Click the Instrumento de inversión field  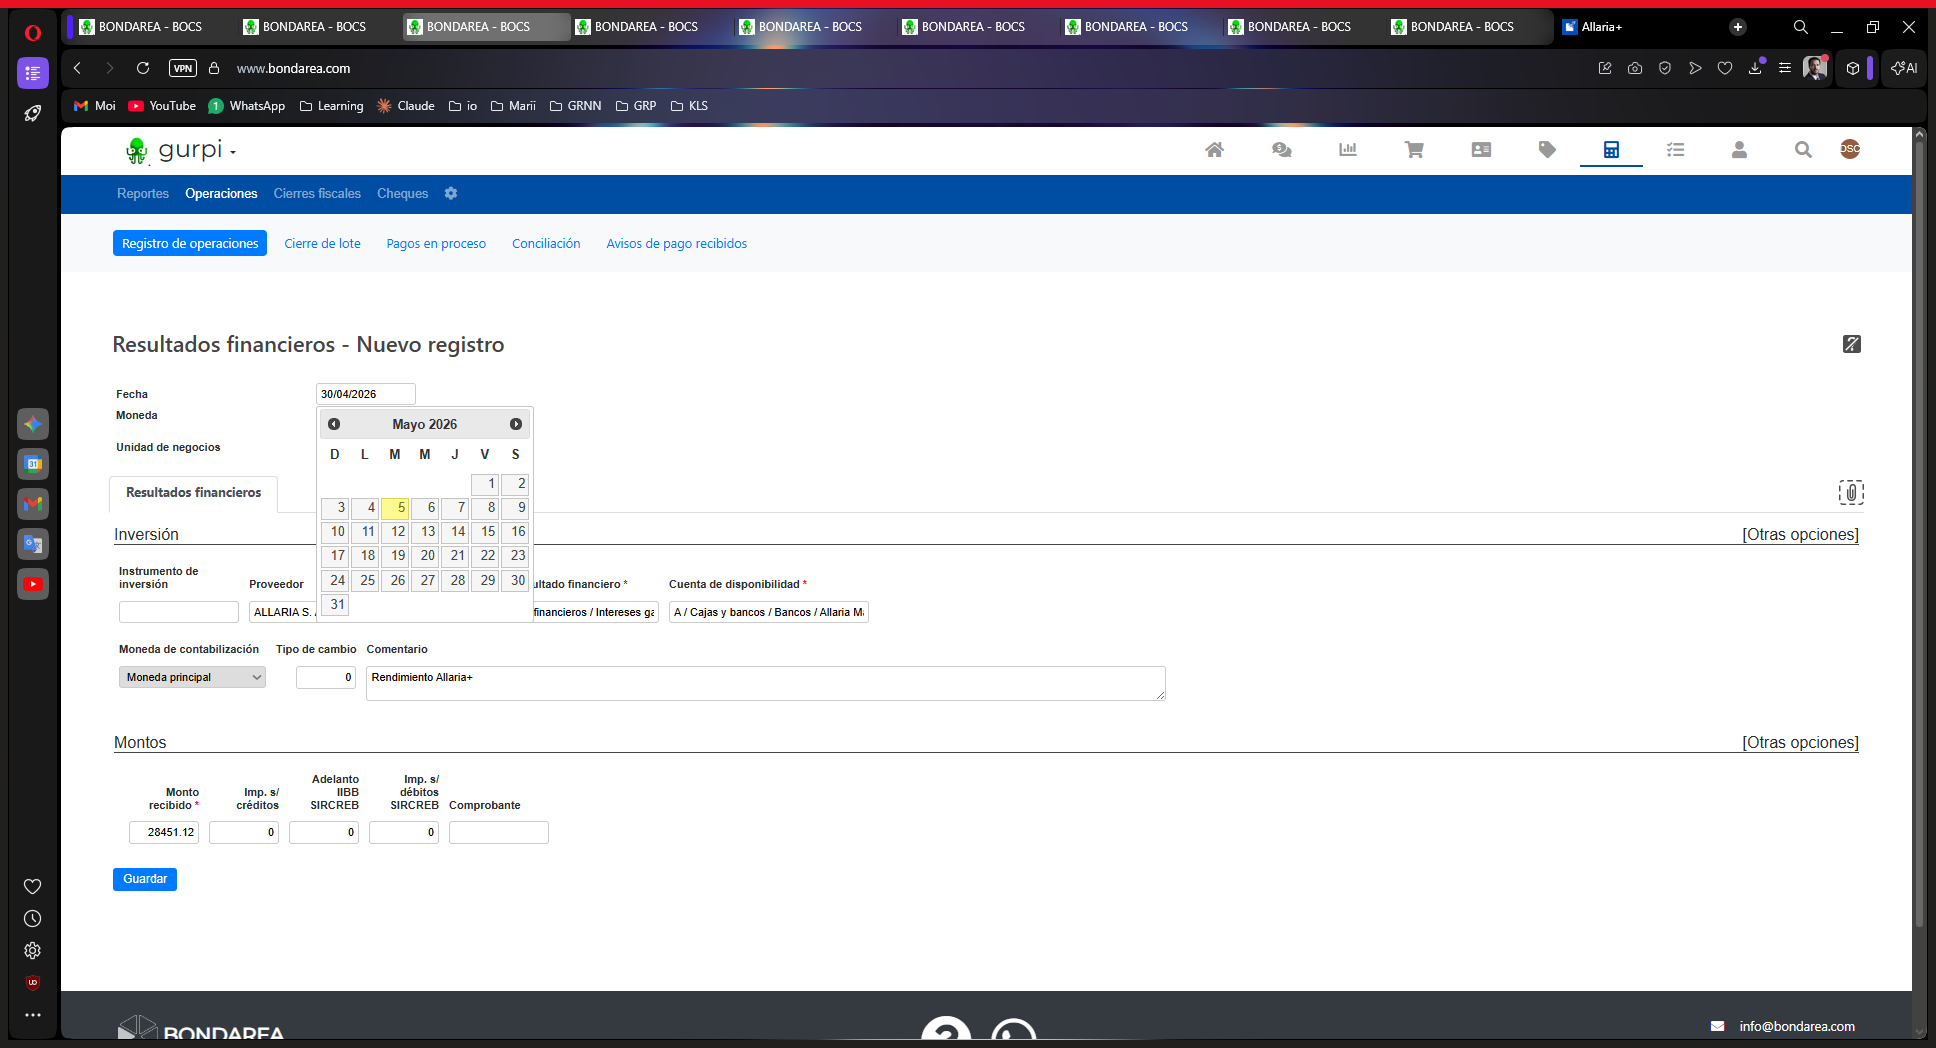pos(179,612)
